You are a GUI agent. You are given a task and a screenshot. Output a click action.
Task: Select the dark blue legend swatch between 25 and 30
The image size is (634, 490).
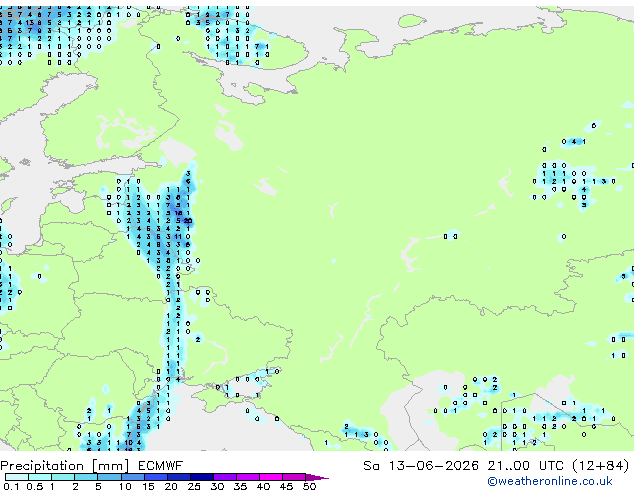coord(202,477)
